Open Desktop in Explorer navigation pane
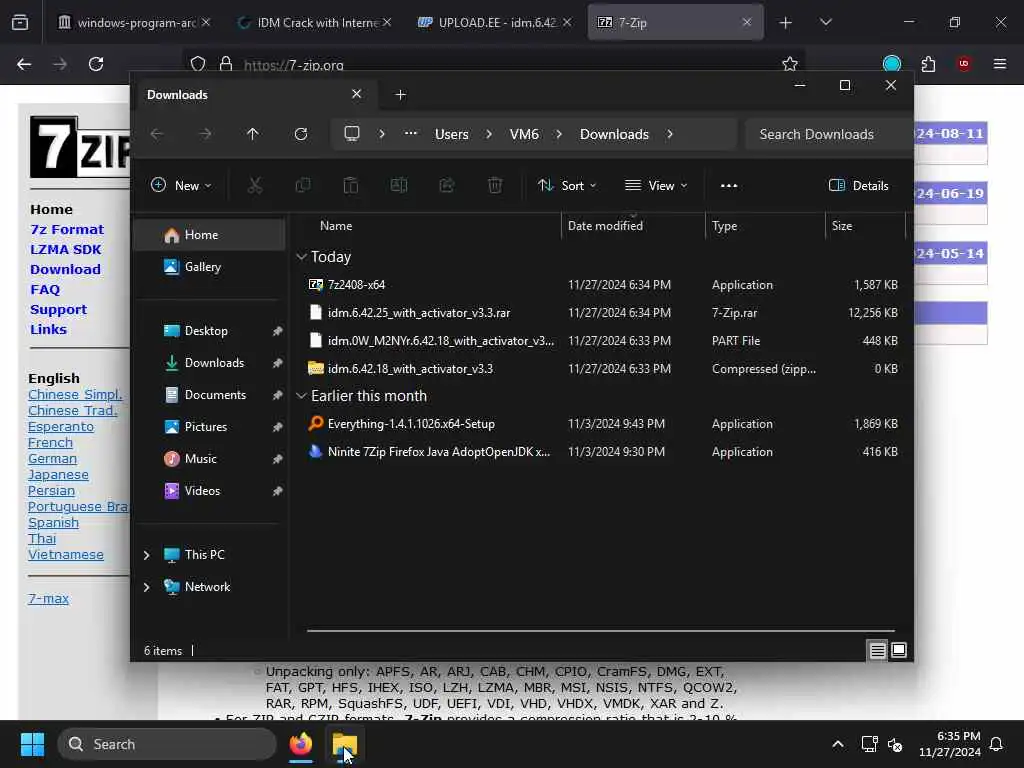This screenshot has height=768, width=1024. 209,331
